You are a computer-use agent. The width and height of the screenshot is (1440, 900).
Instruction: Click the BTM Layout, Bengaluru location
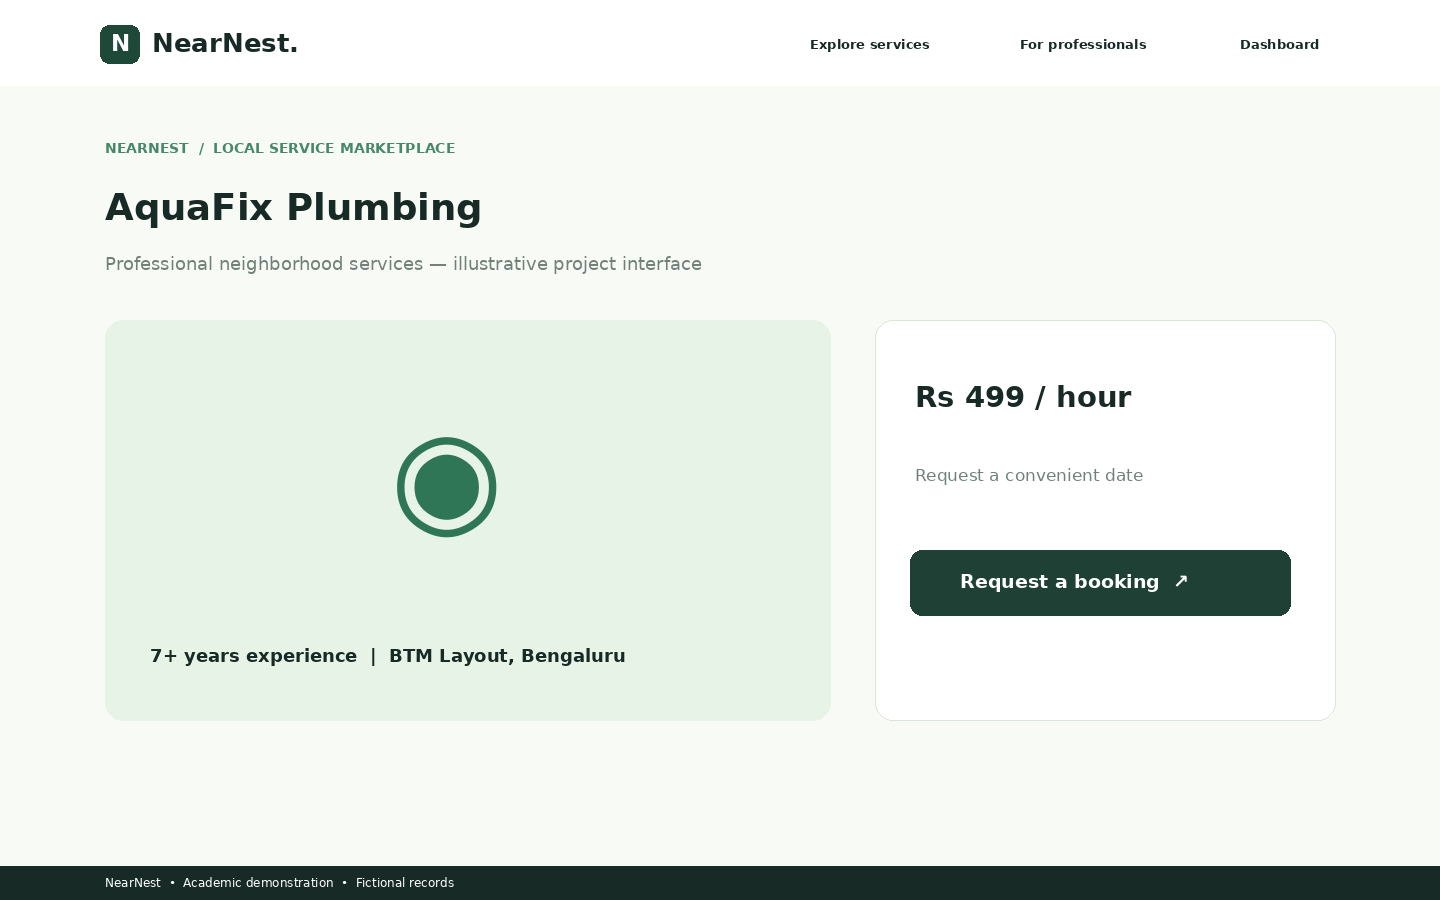click(507, 656)
